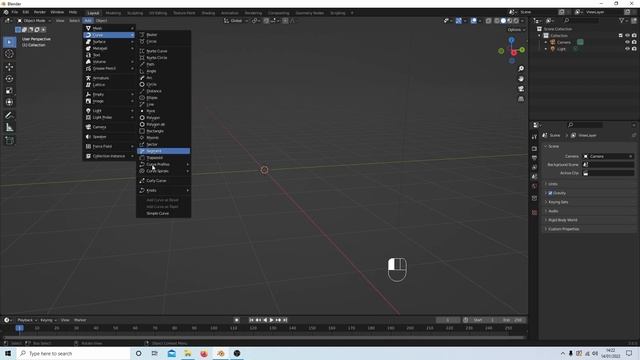640x360 pixels.
Task: Click the Blender logo icon in menu bar
Action: (x=6, y=12)
